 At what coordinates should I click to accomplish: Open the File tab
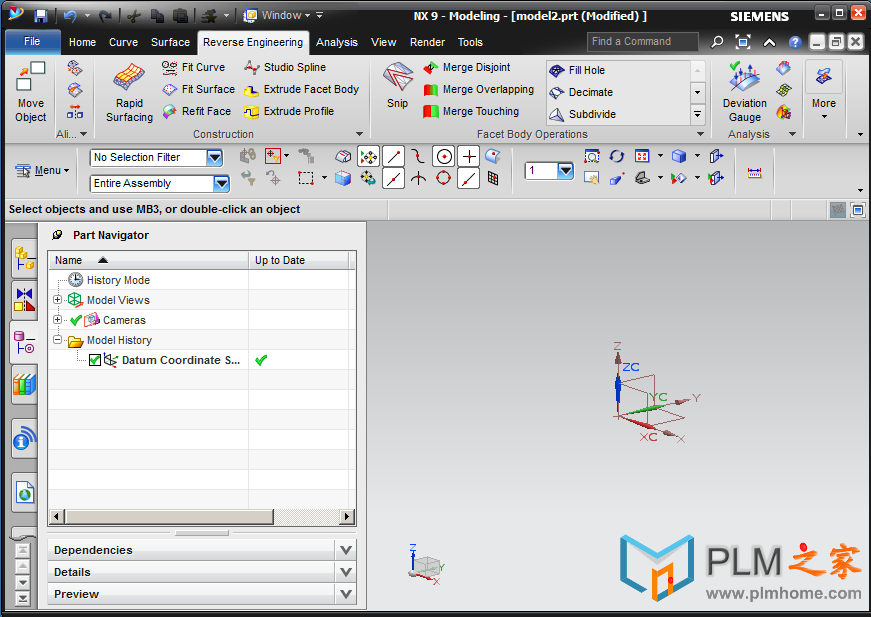(32, 42)
